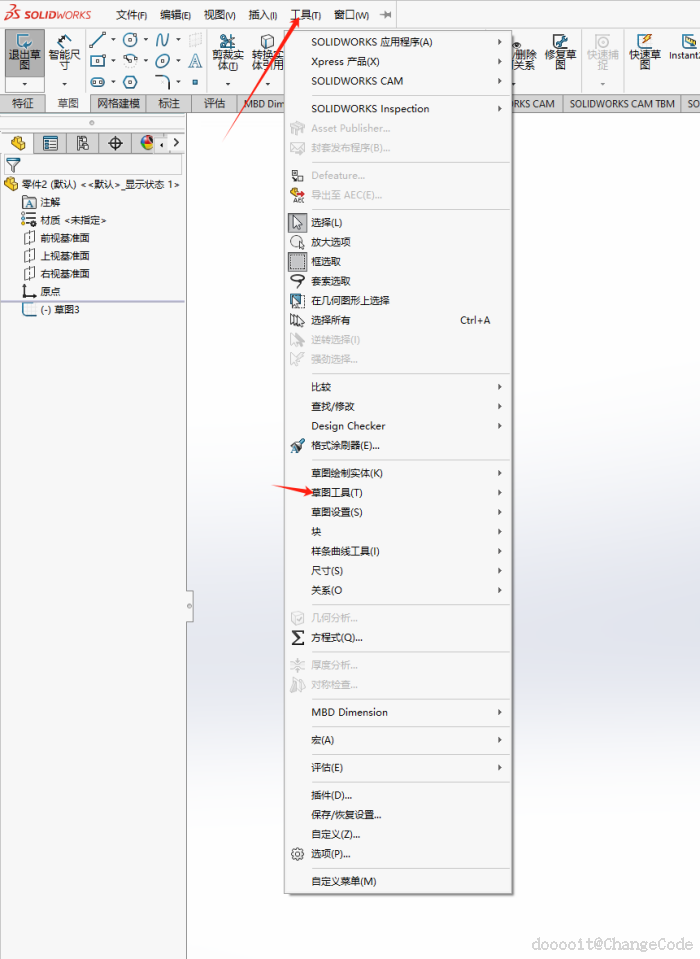The height and width of the screenshot is (959, 700).
Task: Choose 选择所有 Ctrl+A menu entry
Action: tap(398, 320)
